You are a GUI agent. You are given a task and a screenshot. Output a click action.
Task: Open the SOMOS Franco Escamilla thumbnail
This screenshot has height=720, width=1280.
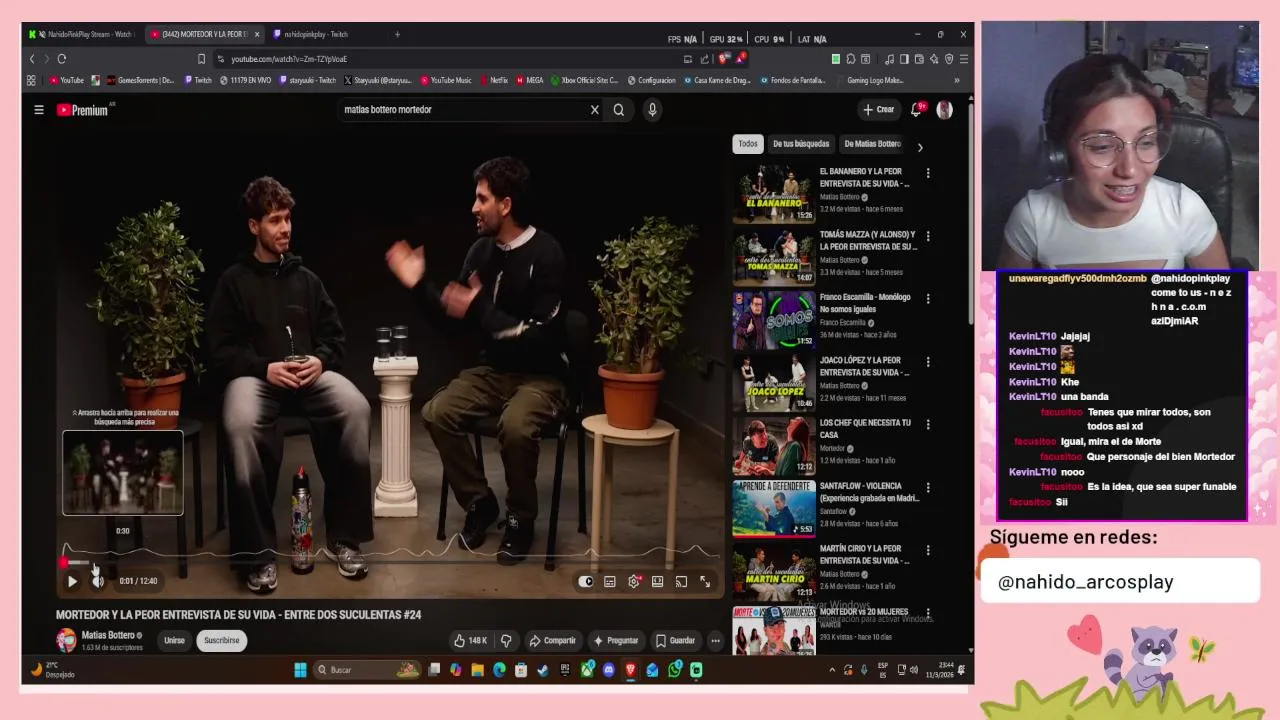click(774, 320)
